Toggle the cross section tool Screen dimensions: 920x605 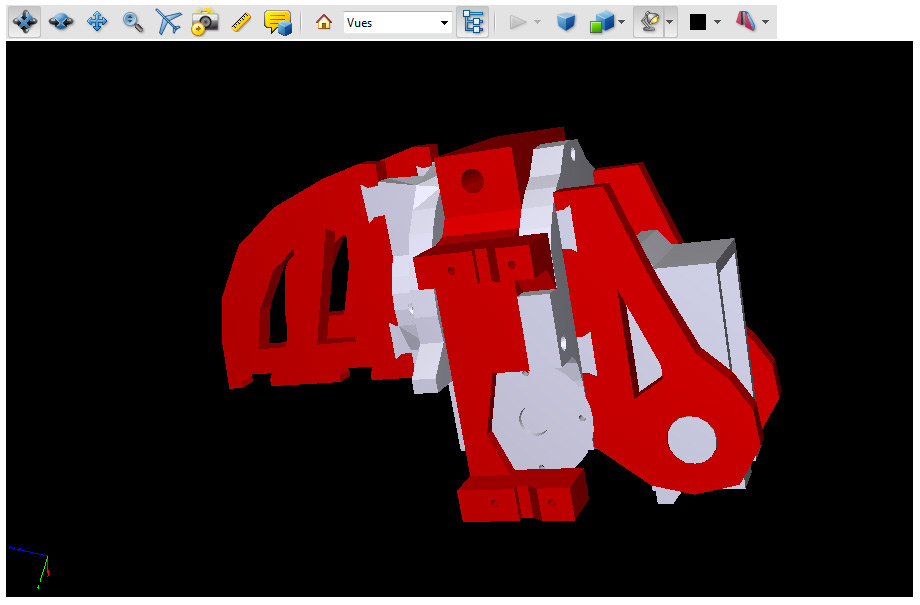[x=746, y=22]
